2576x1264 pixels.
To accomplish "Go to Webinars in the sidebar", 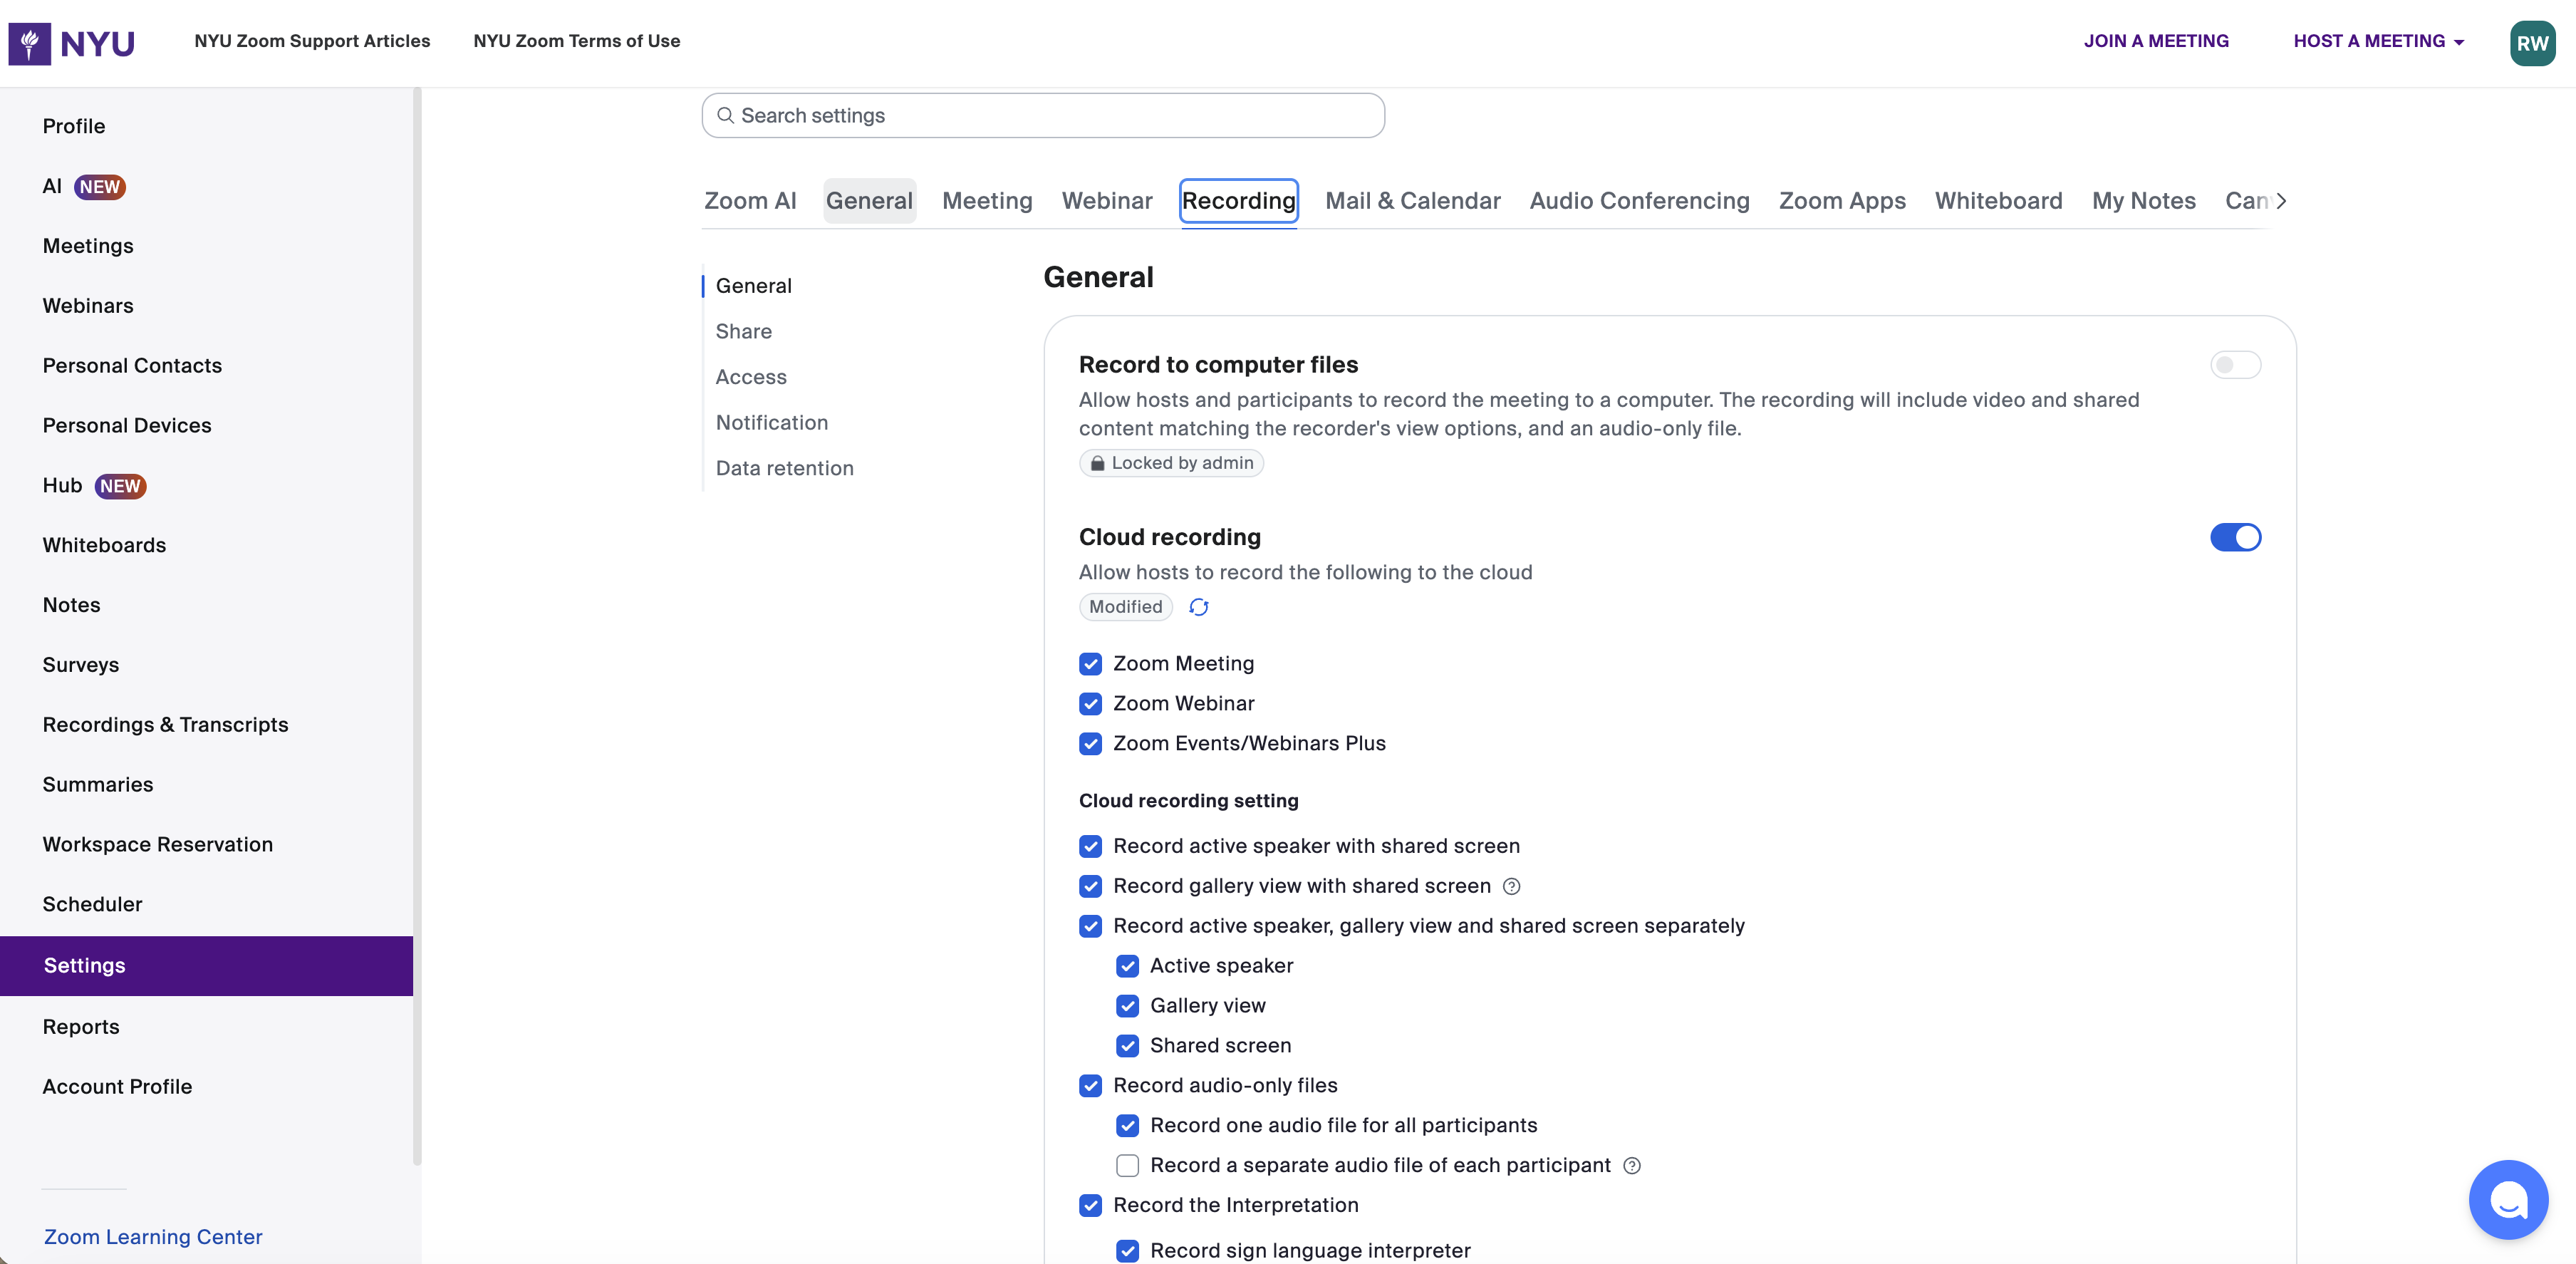I will 88,306.
